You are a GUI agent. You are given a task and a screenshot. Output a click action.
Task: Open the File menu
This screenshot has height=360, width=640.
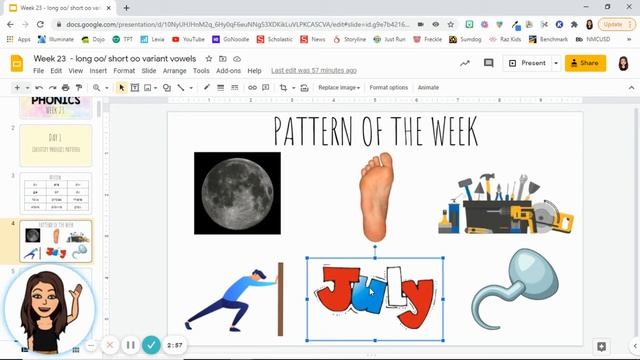(38, 71)
